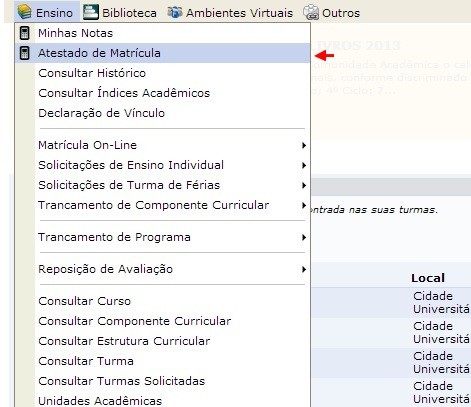Screen dimensions: 471x407
Task: Expand the Reposição de Avaliação submenu arrow
Action: 304,269
